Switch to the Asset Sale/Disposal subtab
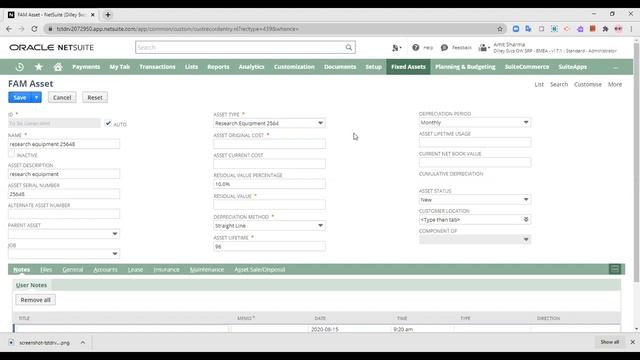Image resolution: width=640 pixels, height=360 pixels. [260, 269]
